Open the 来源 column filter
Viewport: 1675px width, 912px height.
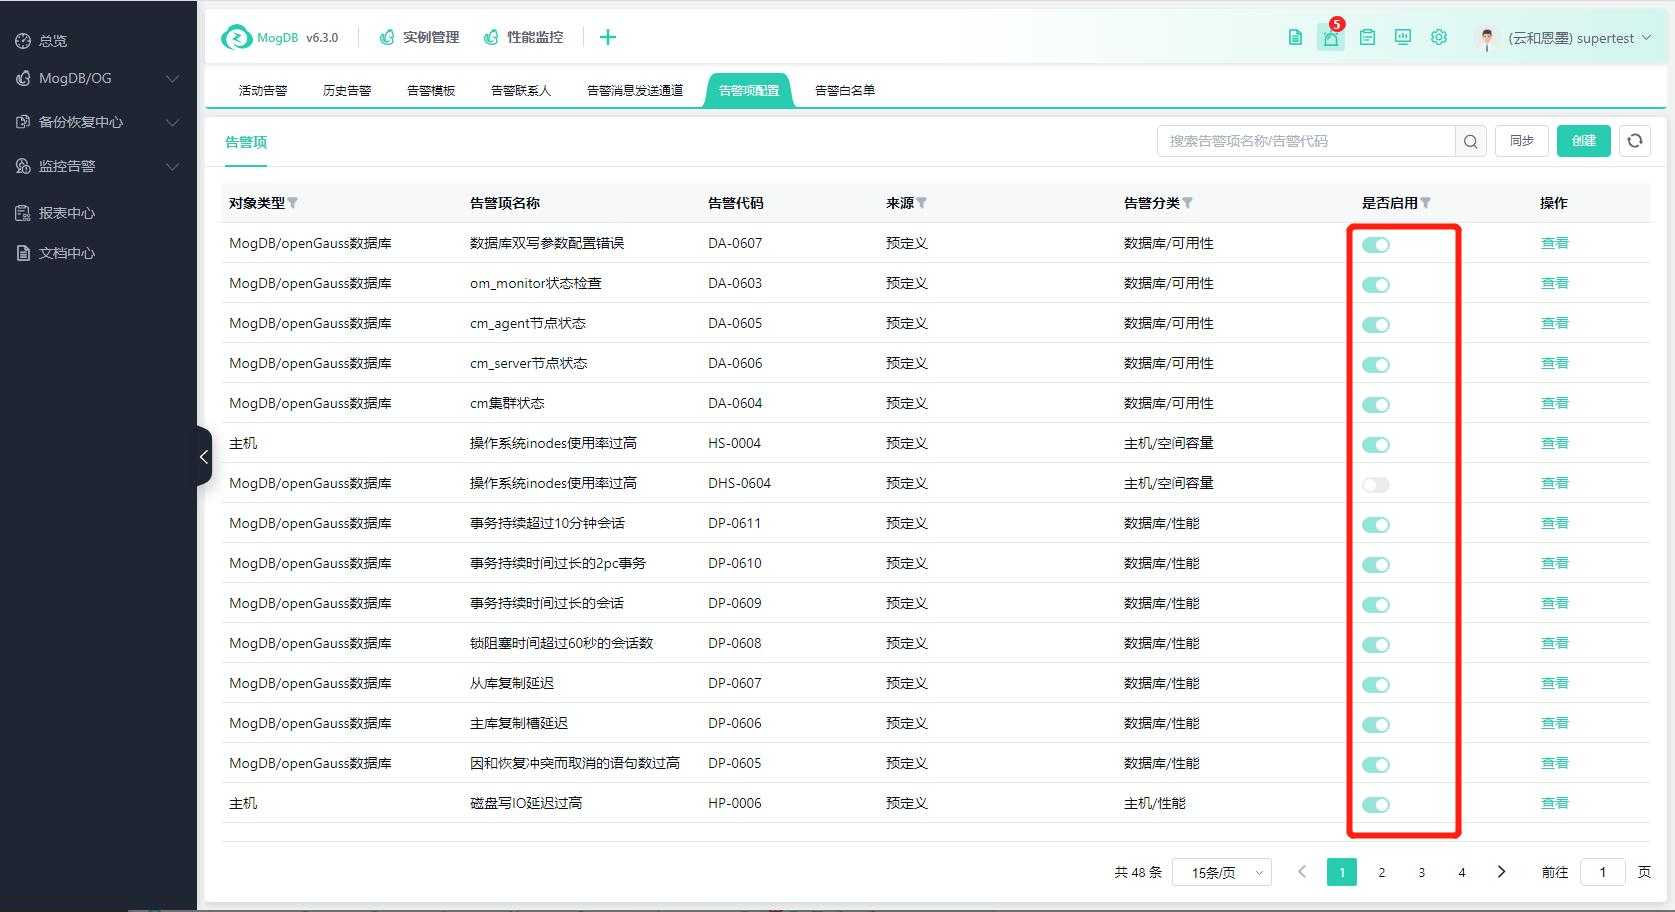point(922,203)
